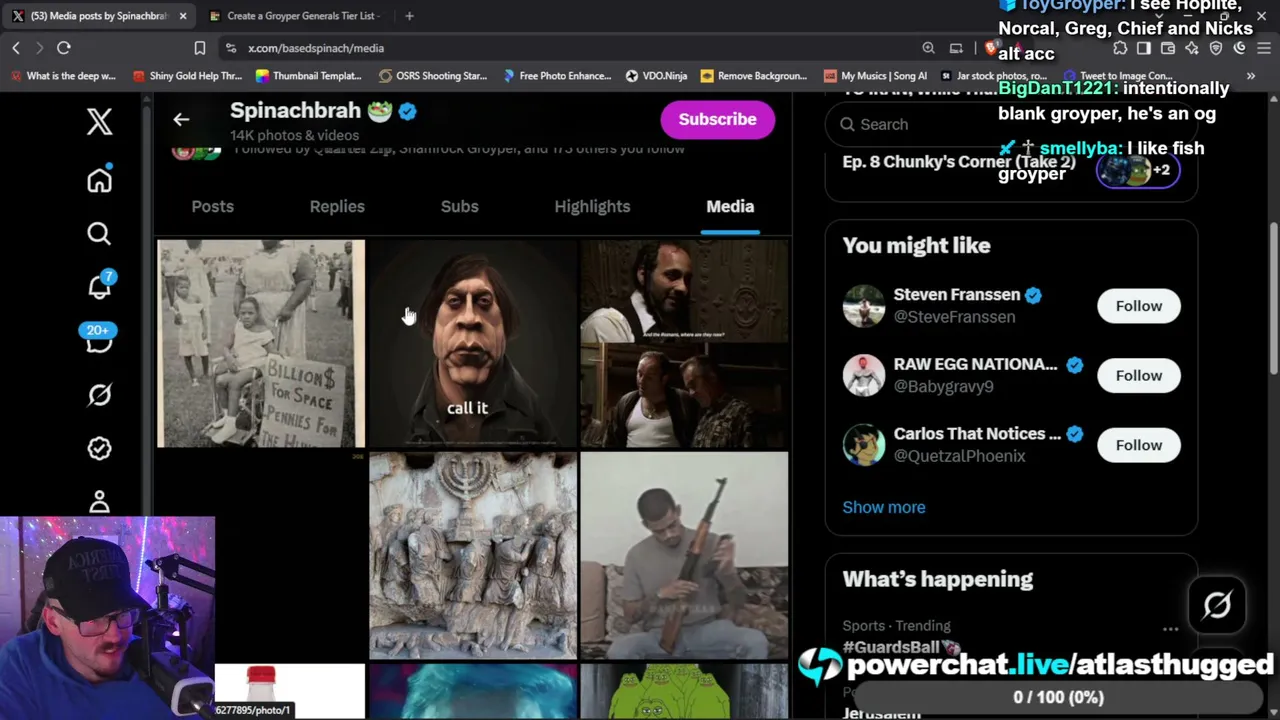Click the zoom magnifier in address bar
The width and height of the screenshot is (1280, 720).
[x=928, y=48]
